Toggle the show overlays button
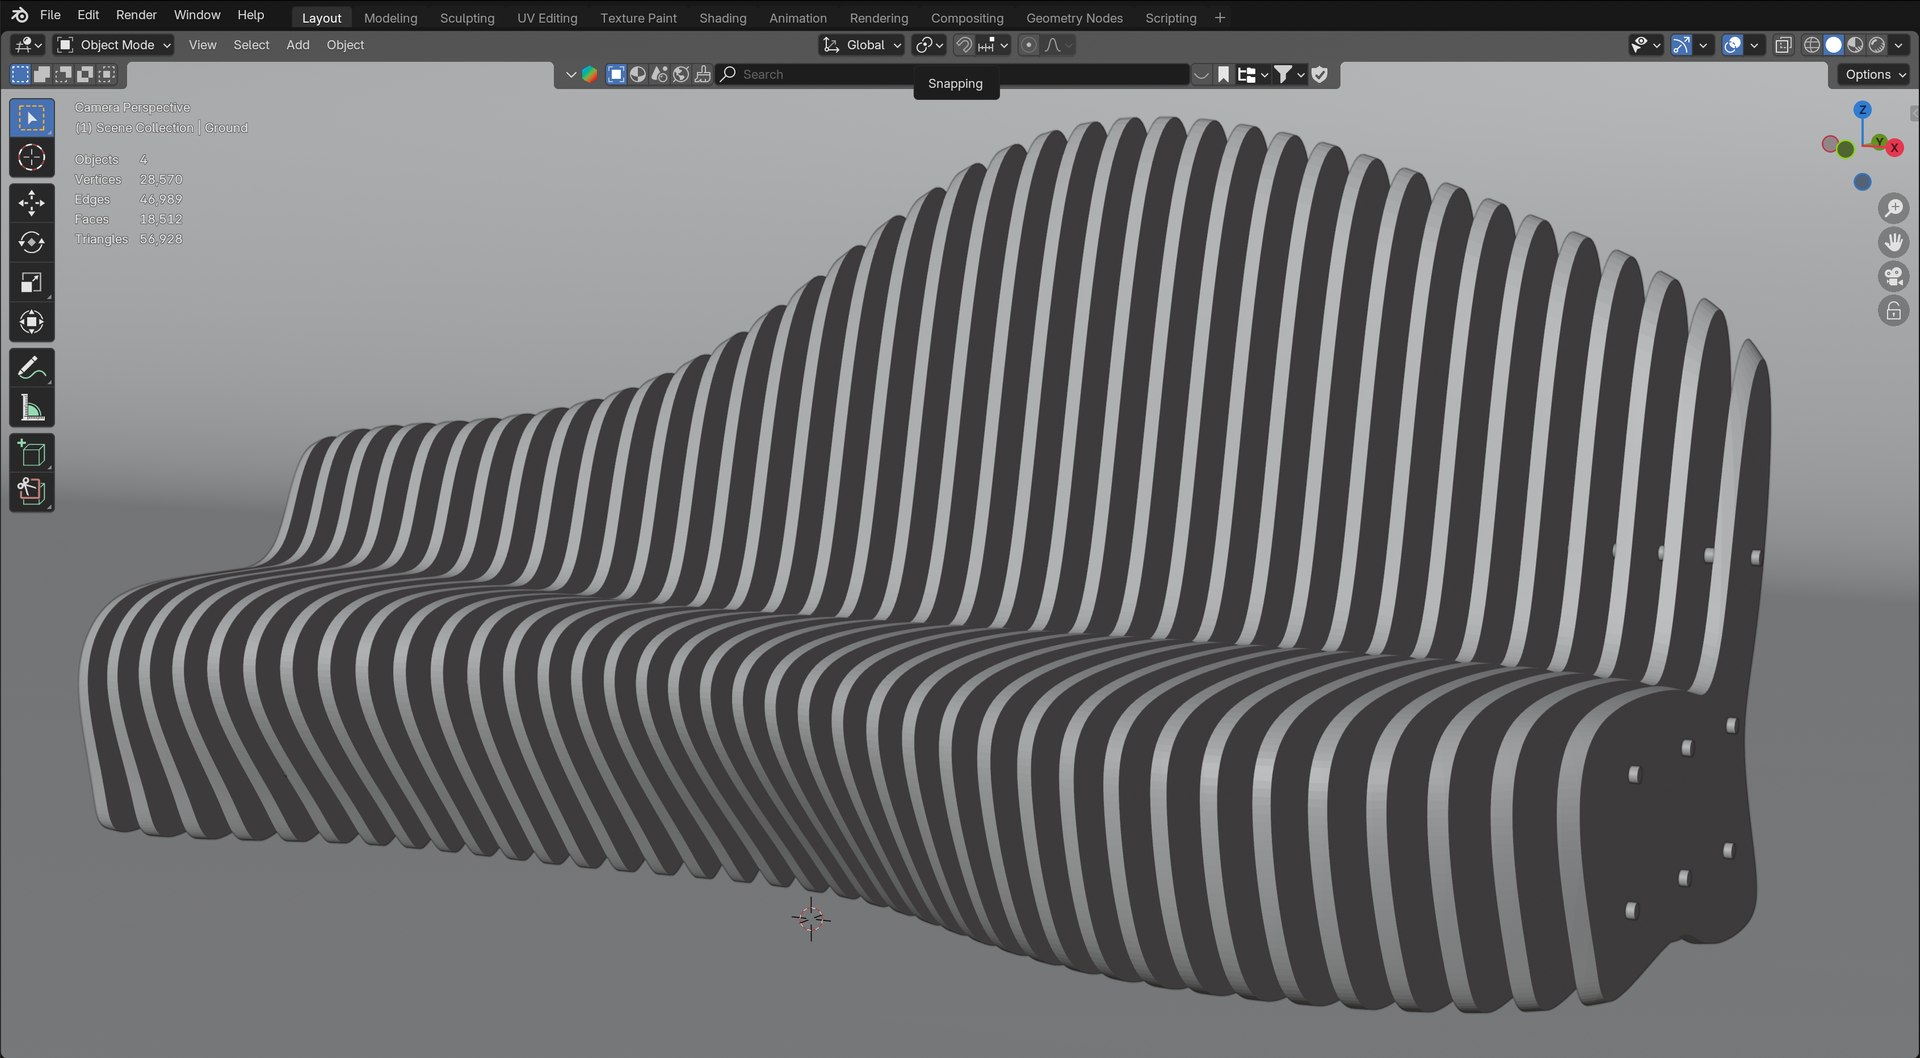This screenshot has width=1920, height=1058. coord(1733,45)
